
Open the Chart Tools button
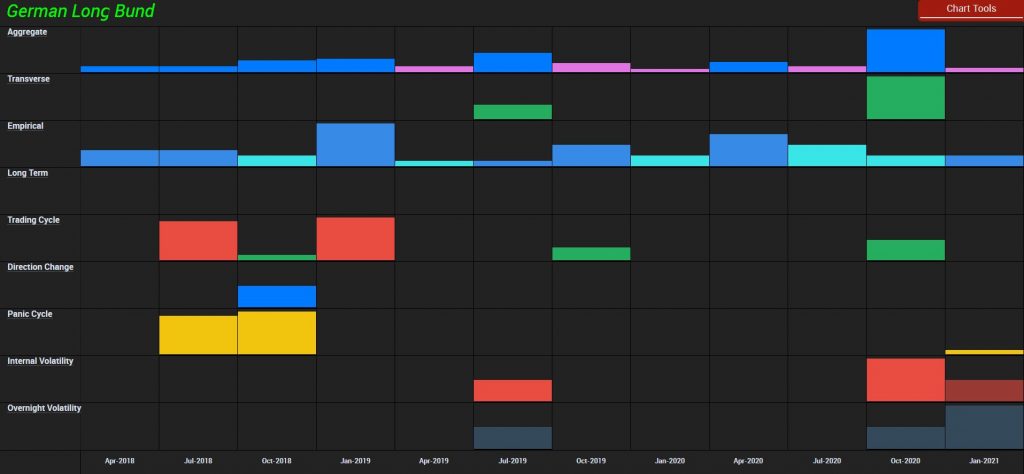(x=970, y=9)
